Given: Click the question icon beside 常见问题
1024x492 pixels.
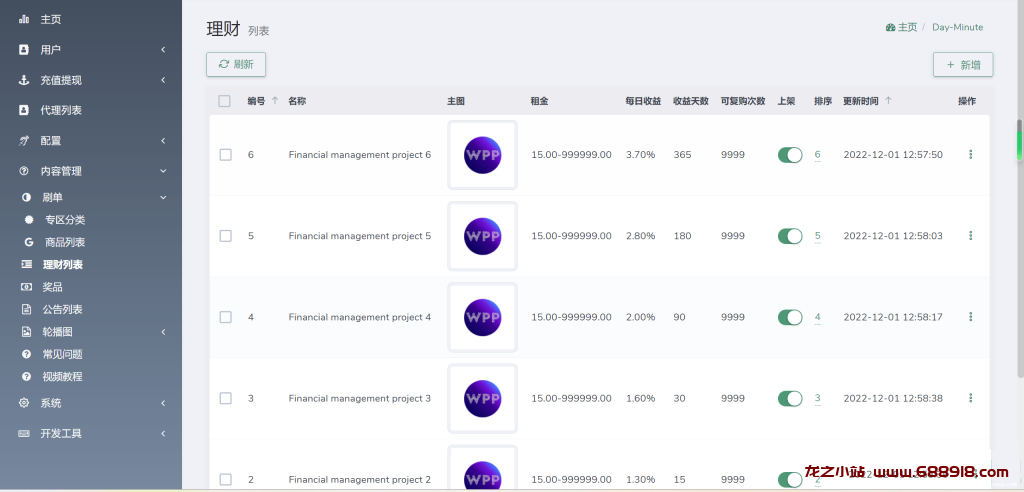Looking at the screenshot, I should (x=26, y=354).
